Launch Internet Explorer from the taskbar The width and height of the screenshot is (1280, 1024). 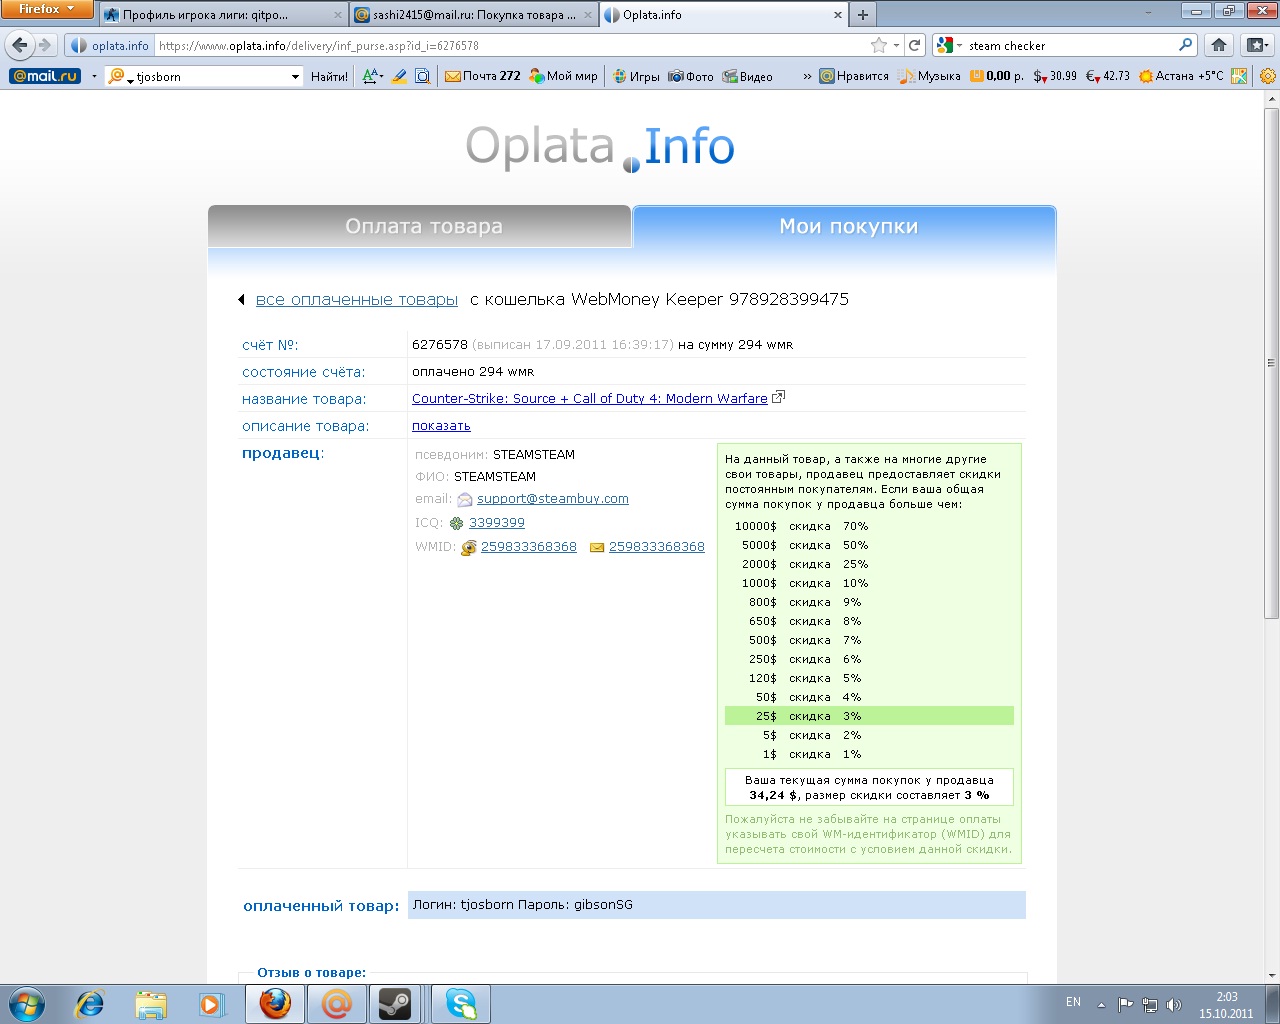[90, 1004]
